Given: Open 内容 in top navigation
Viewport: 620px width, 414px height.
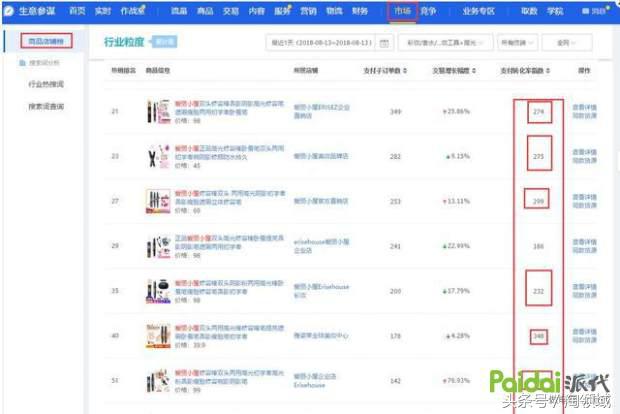Looking at the screenshot, I should click(257, 11).
